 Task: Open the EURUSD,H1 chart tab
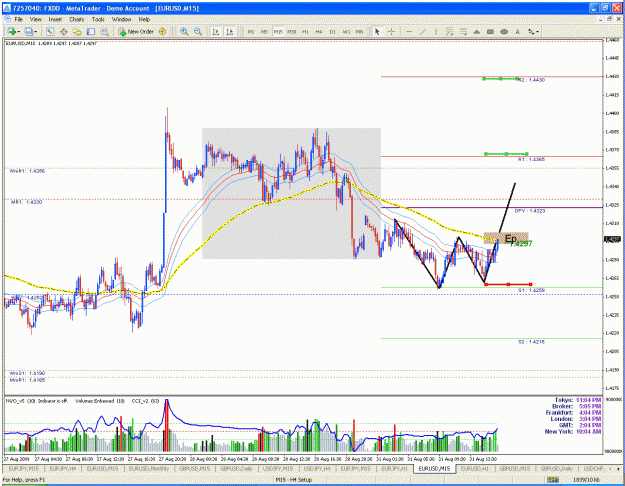(x=475, y=468)
